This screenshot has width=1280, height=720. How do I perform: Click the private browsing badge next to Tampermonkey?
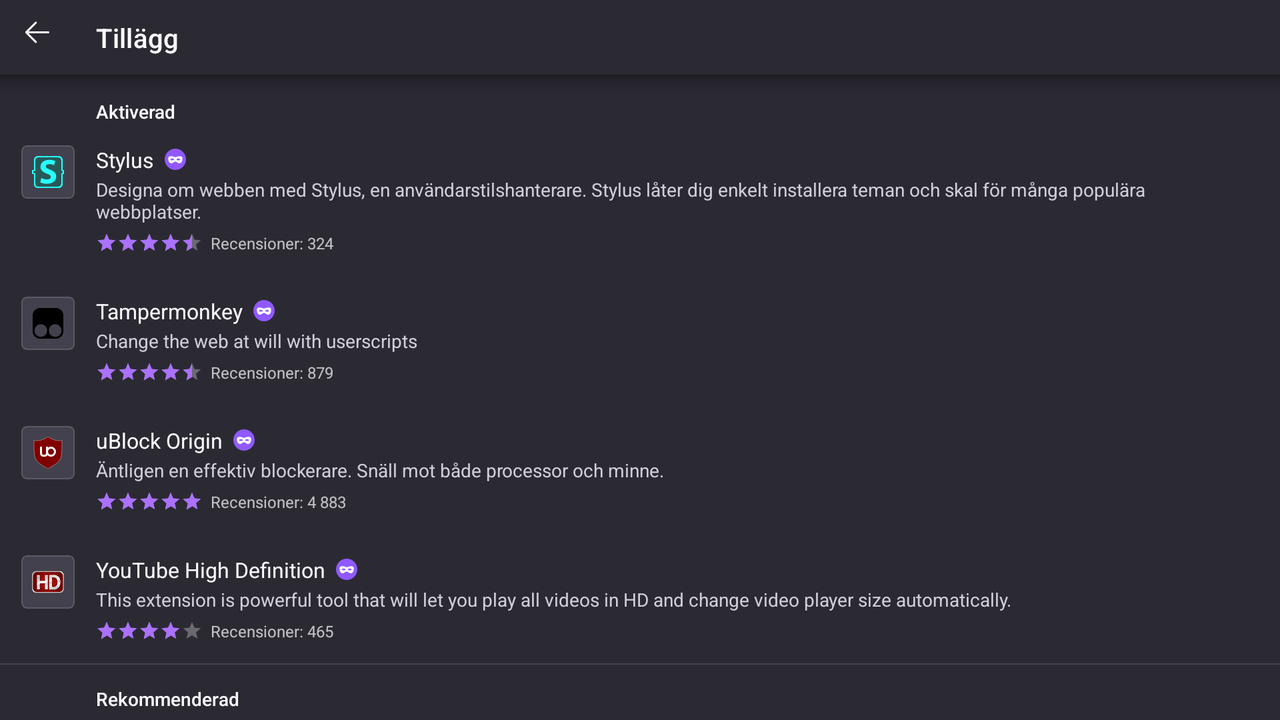tap(264, 311)
